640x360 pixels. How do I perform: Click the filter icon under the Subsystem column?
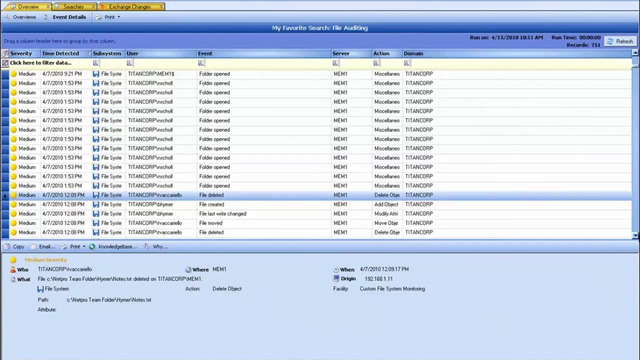[96, 63]
